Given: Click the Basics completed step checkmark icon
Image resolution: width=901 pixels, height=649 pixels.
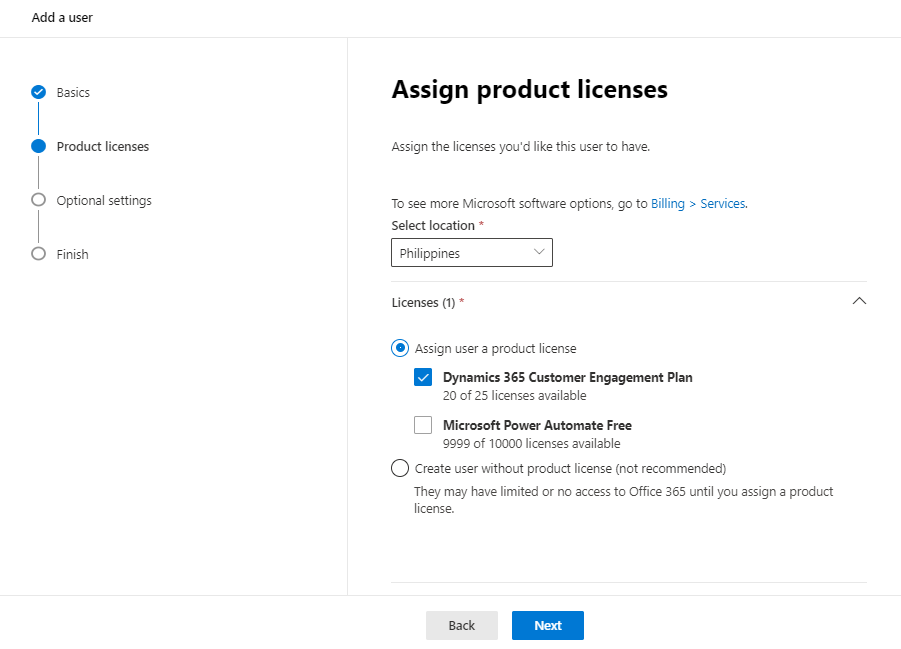Looking at the screenshot, I should 38,92.
